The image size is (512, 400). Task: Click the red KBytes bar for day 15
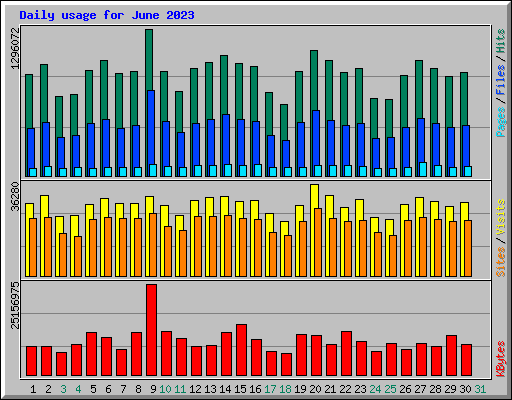pos(241,350)
